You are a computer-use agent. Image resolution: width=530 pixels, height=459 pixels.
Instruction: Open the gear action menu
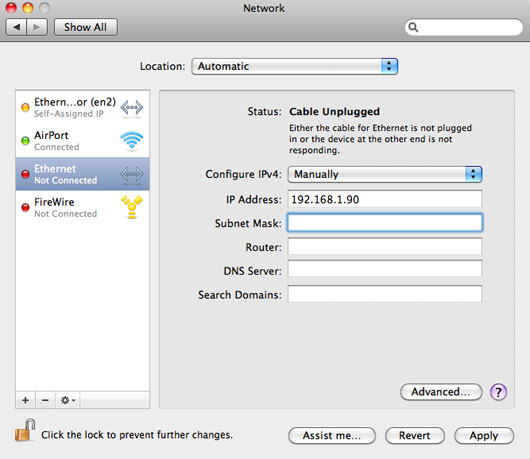click(x=68, y=400)
